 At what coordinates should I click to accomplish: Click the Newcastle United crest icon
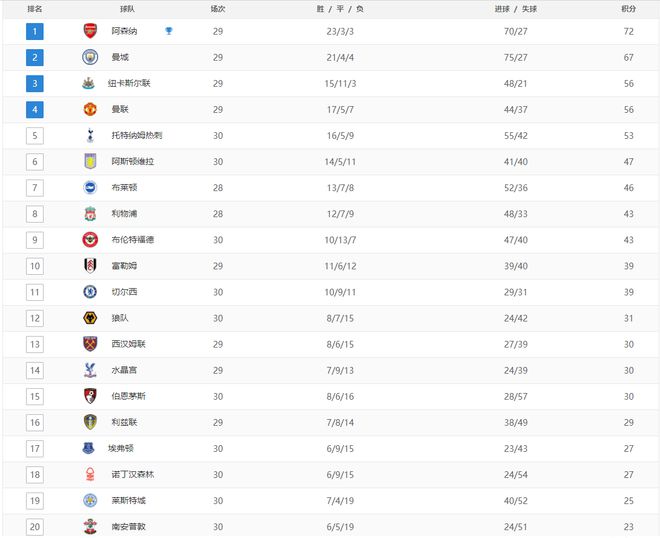pyautogui.click(x=88, y=83)
